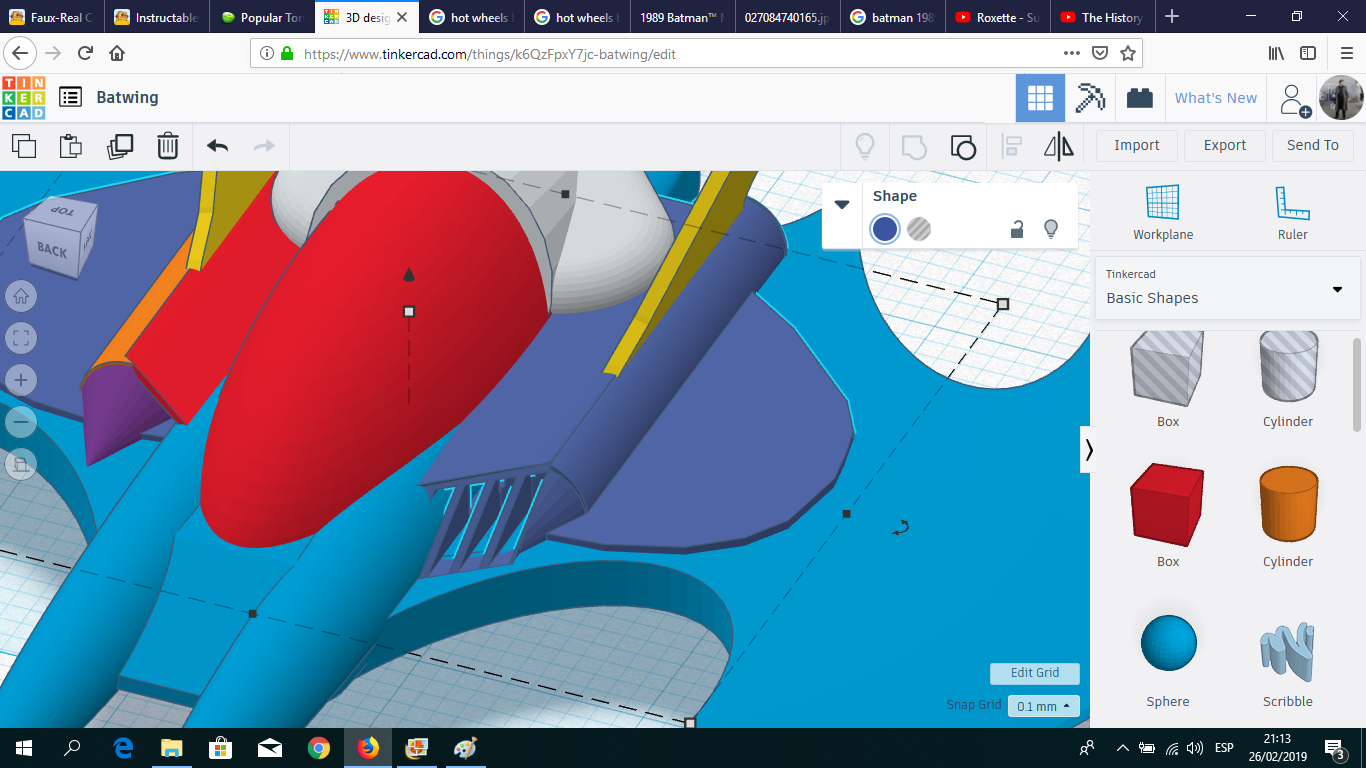Open the design list menu icon
Viewport: 1366px width, 768px height.
pos(71,97)
